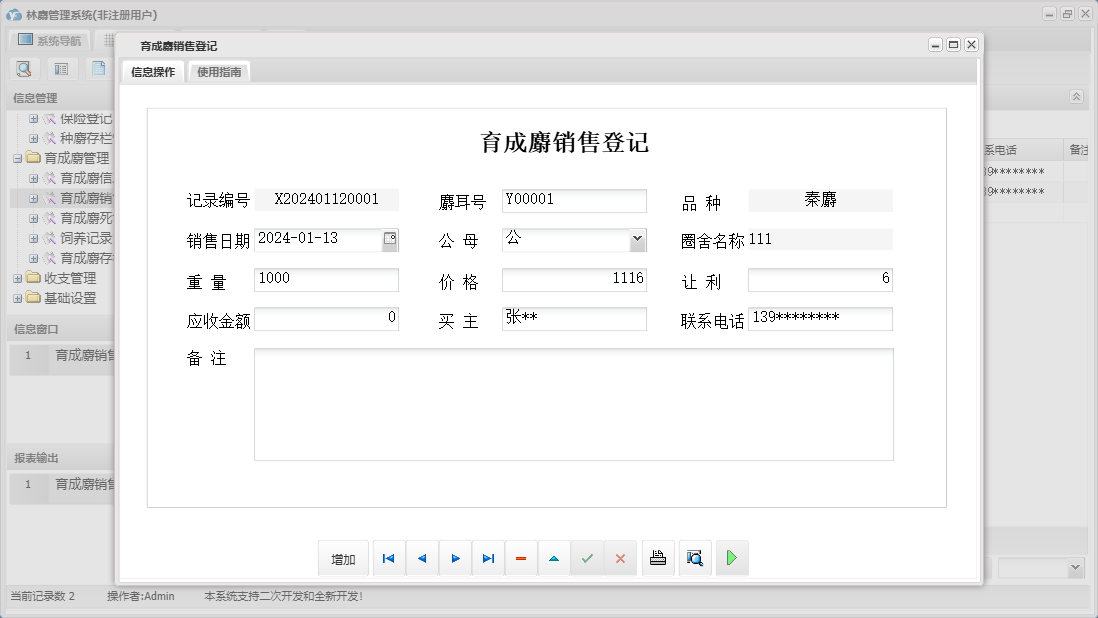The image size is (1098, 618).
Task: Click the 系统导航 navigation button
Action: (50, 39)
